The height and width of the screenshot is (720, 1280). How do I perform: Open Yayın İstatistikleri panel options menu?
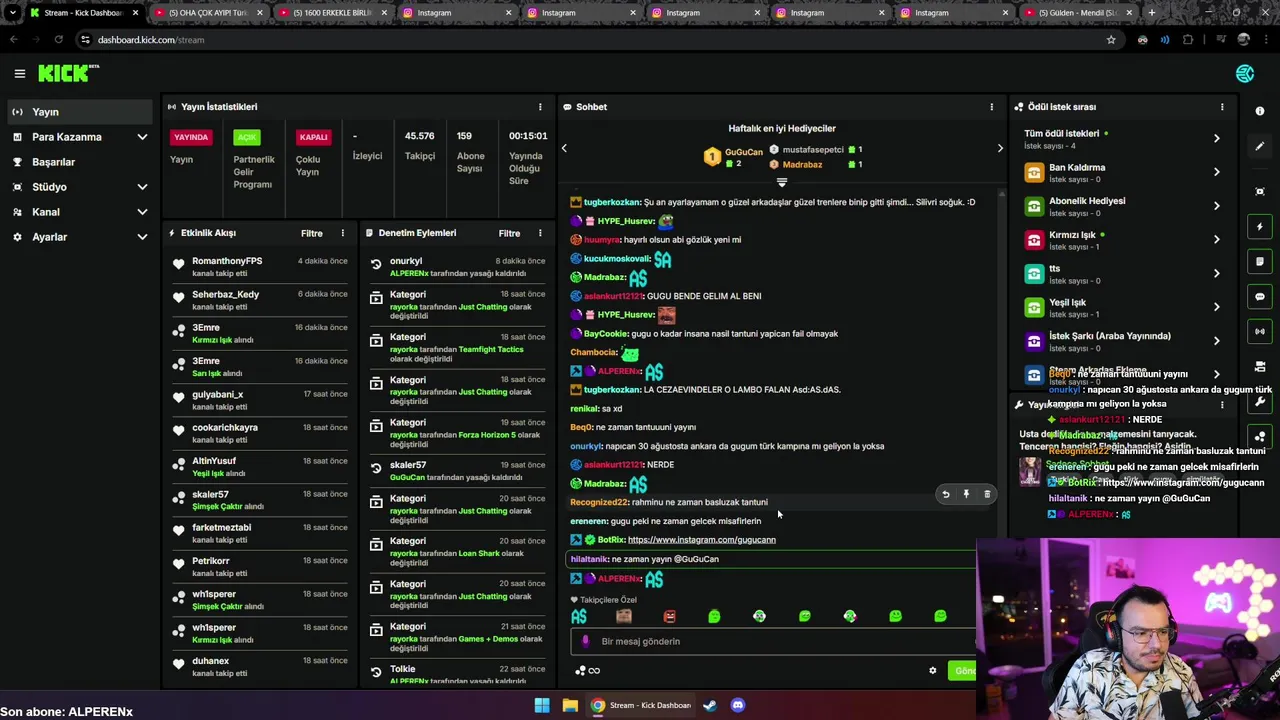(540, 107)
